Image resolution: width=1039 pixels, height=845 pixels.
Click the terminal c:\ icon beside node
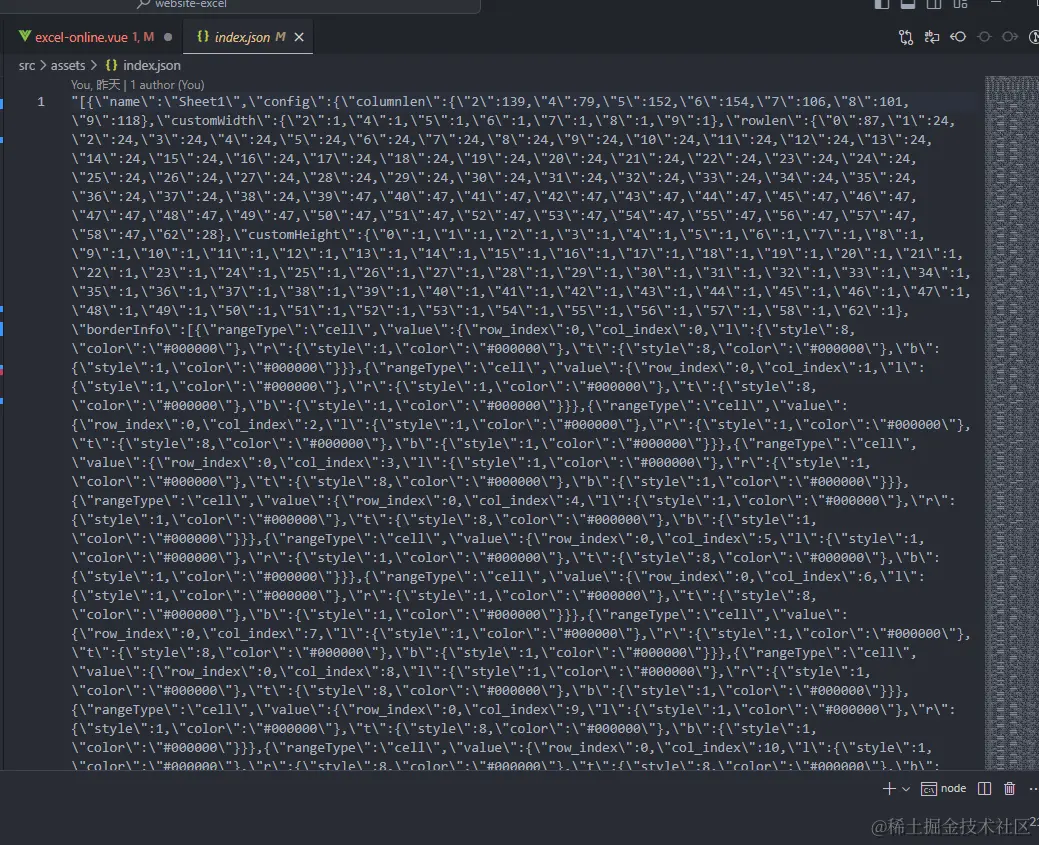pyautogui.click(x=929, y=789)
